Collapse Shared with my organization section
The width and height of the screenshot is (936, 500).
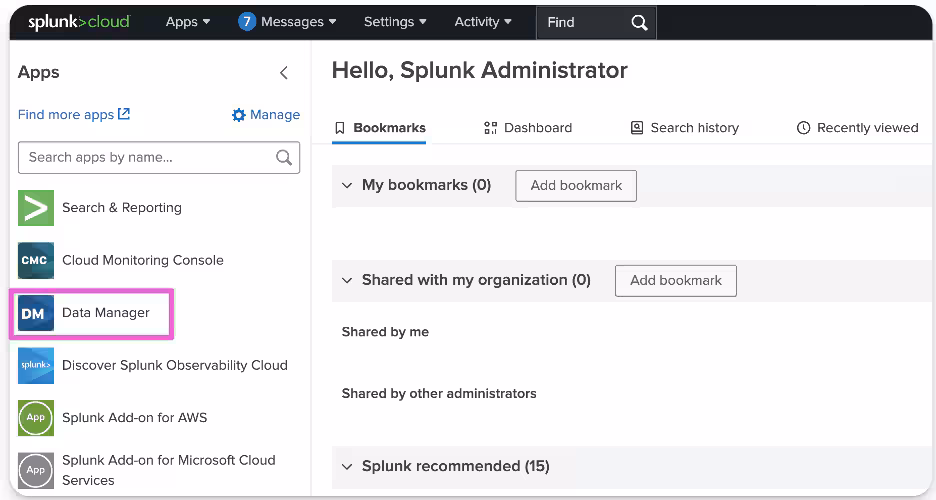click(347, 281)
